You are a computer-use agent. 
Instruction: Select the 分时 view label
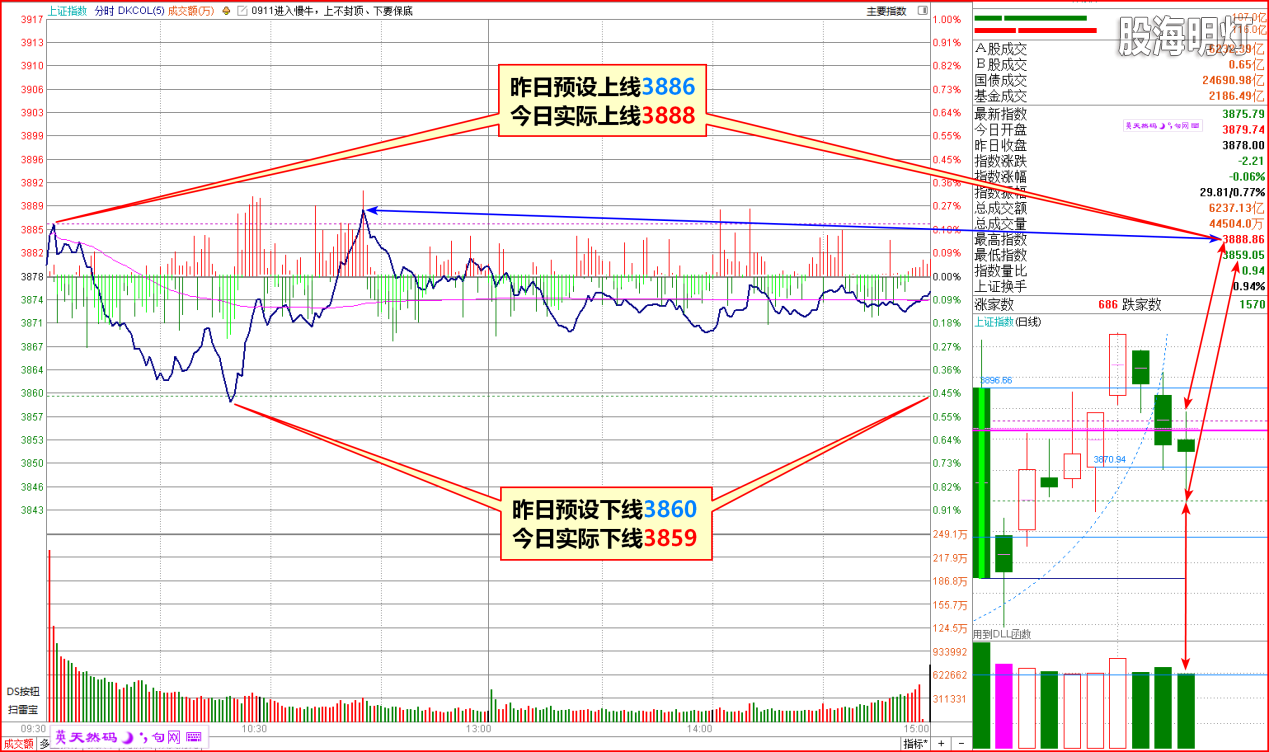(103, 11)
